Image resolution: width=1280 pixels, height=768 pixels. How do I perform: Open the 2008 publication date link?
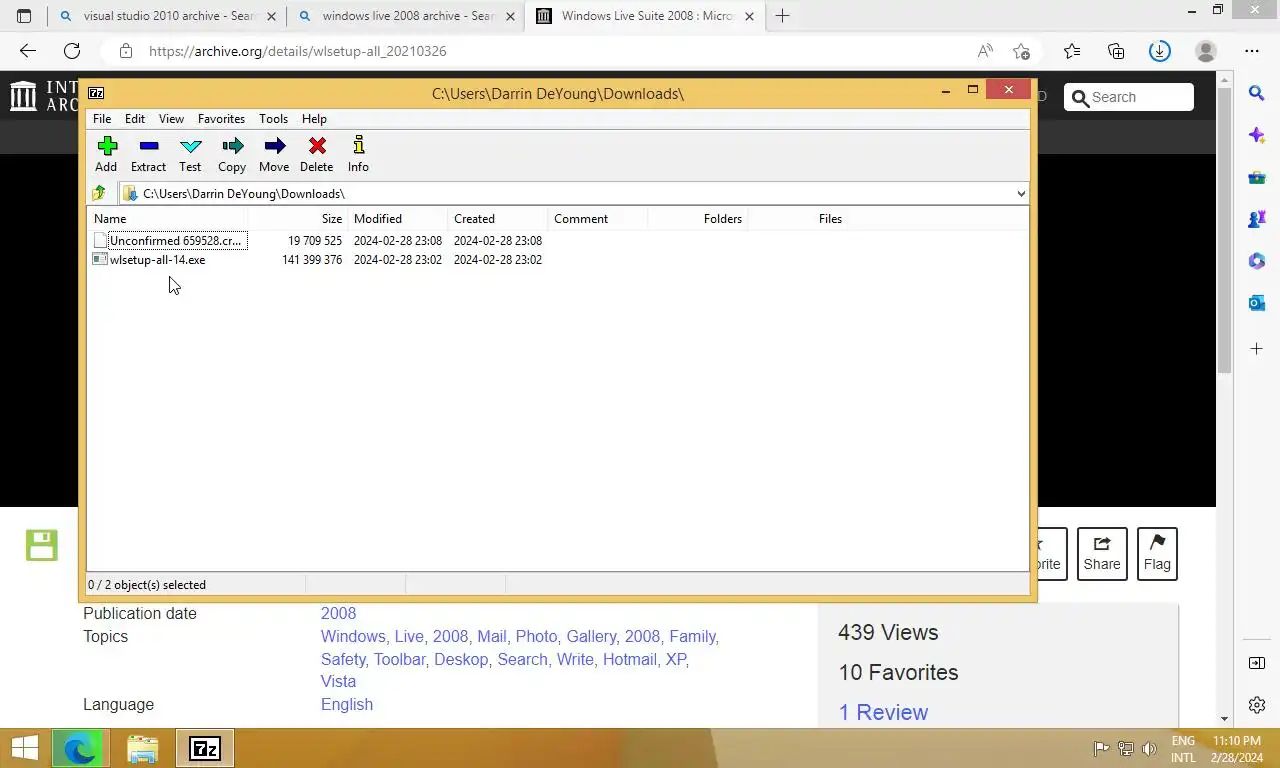[338, 613]
